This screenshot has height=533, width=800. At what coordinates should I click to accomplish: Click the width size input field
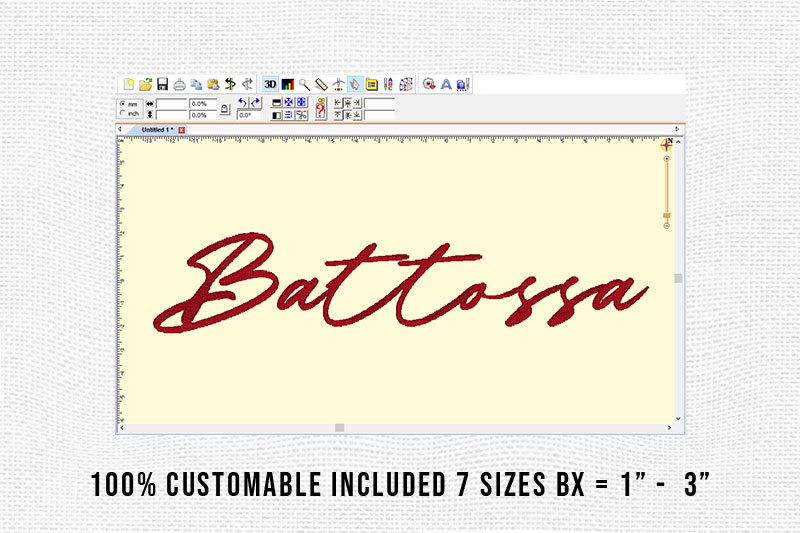(171, 104)
